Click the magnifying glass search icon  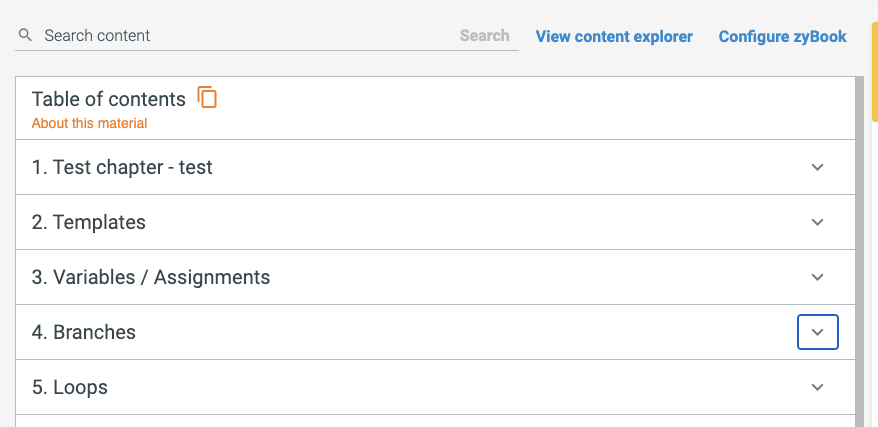25,35
